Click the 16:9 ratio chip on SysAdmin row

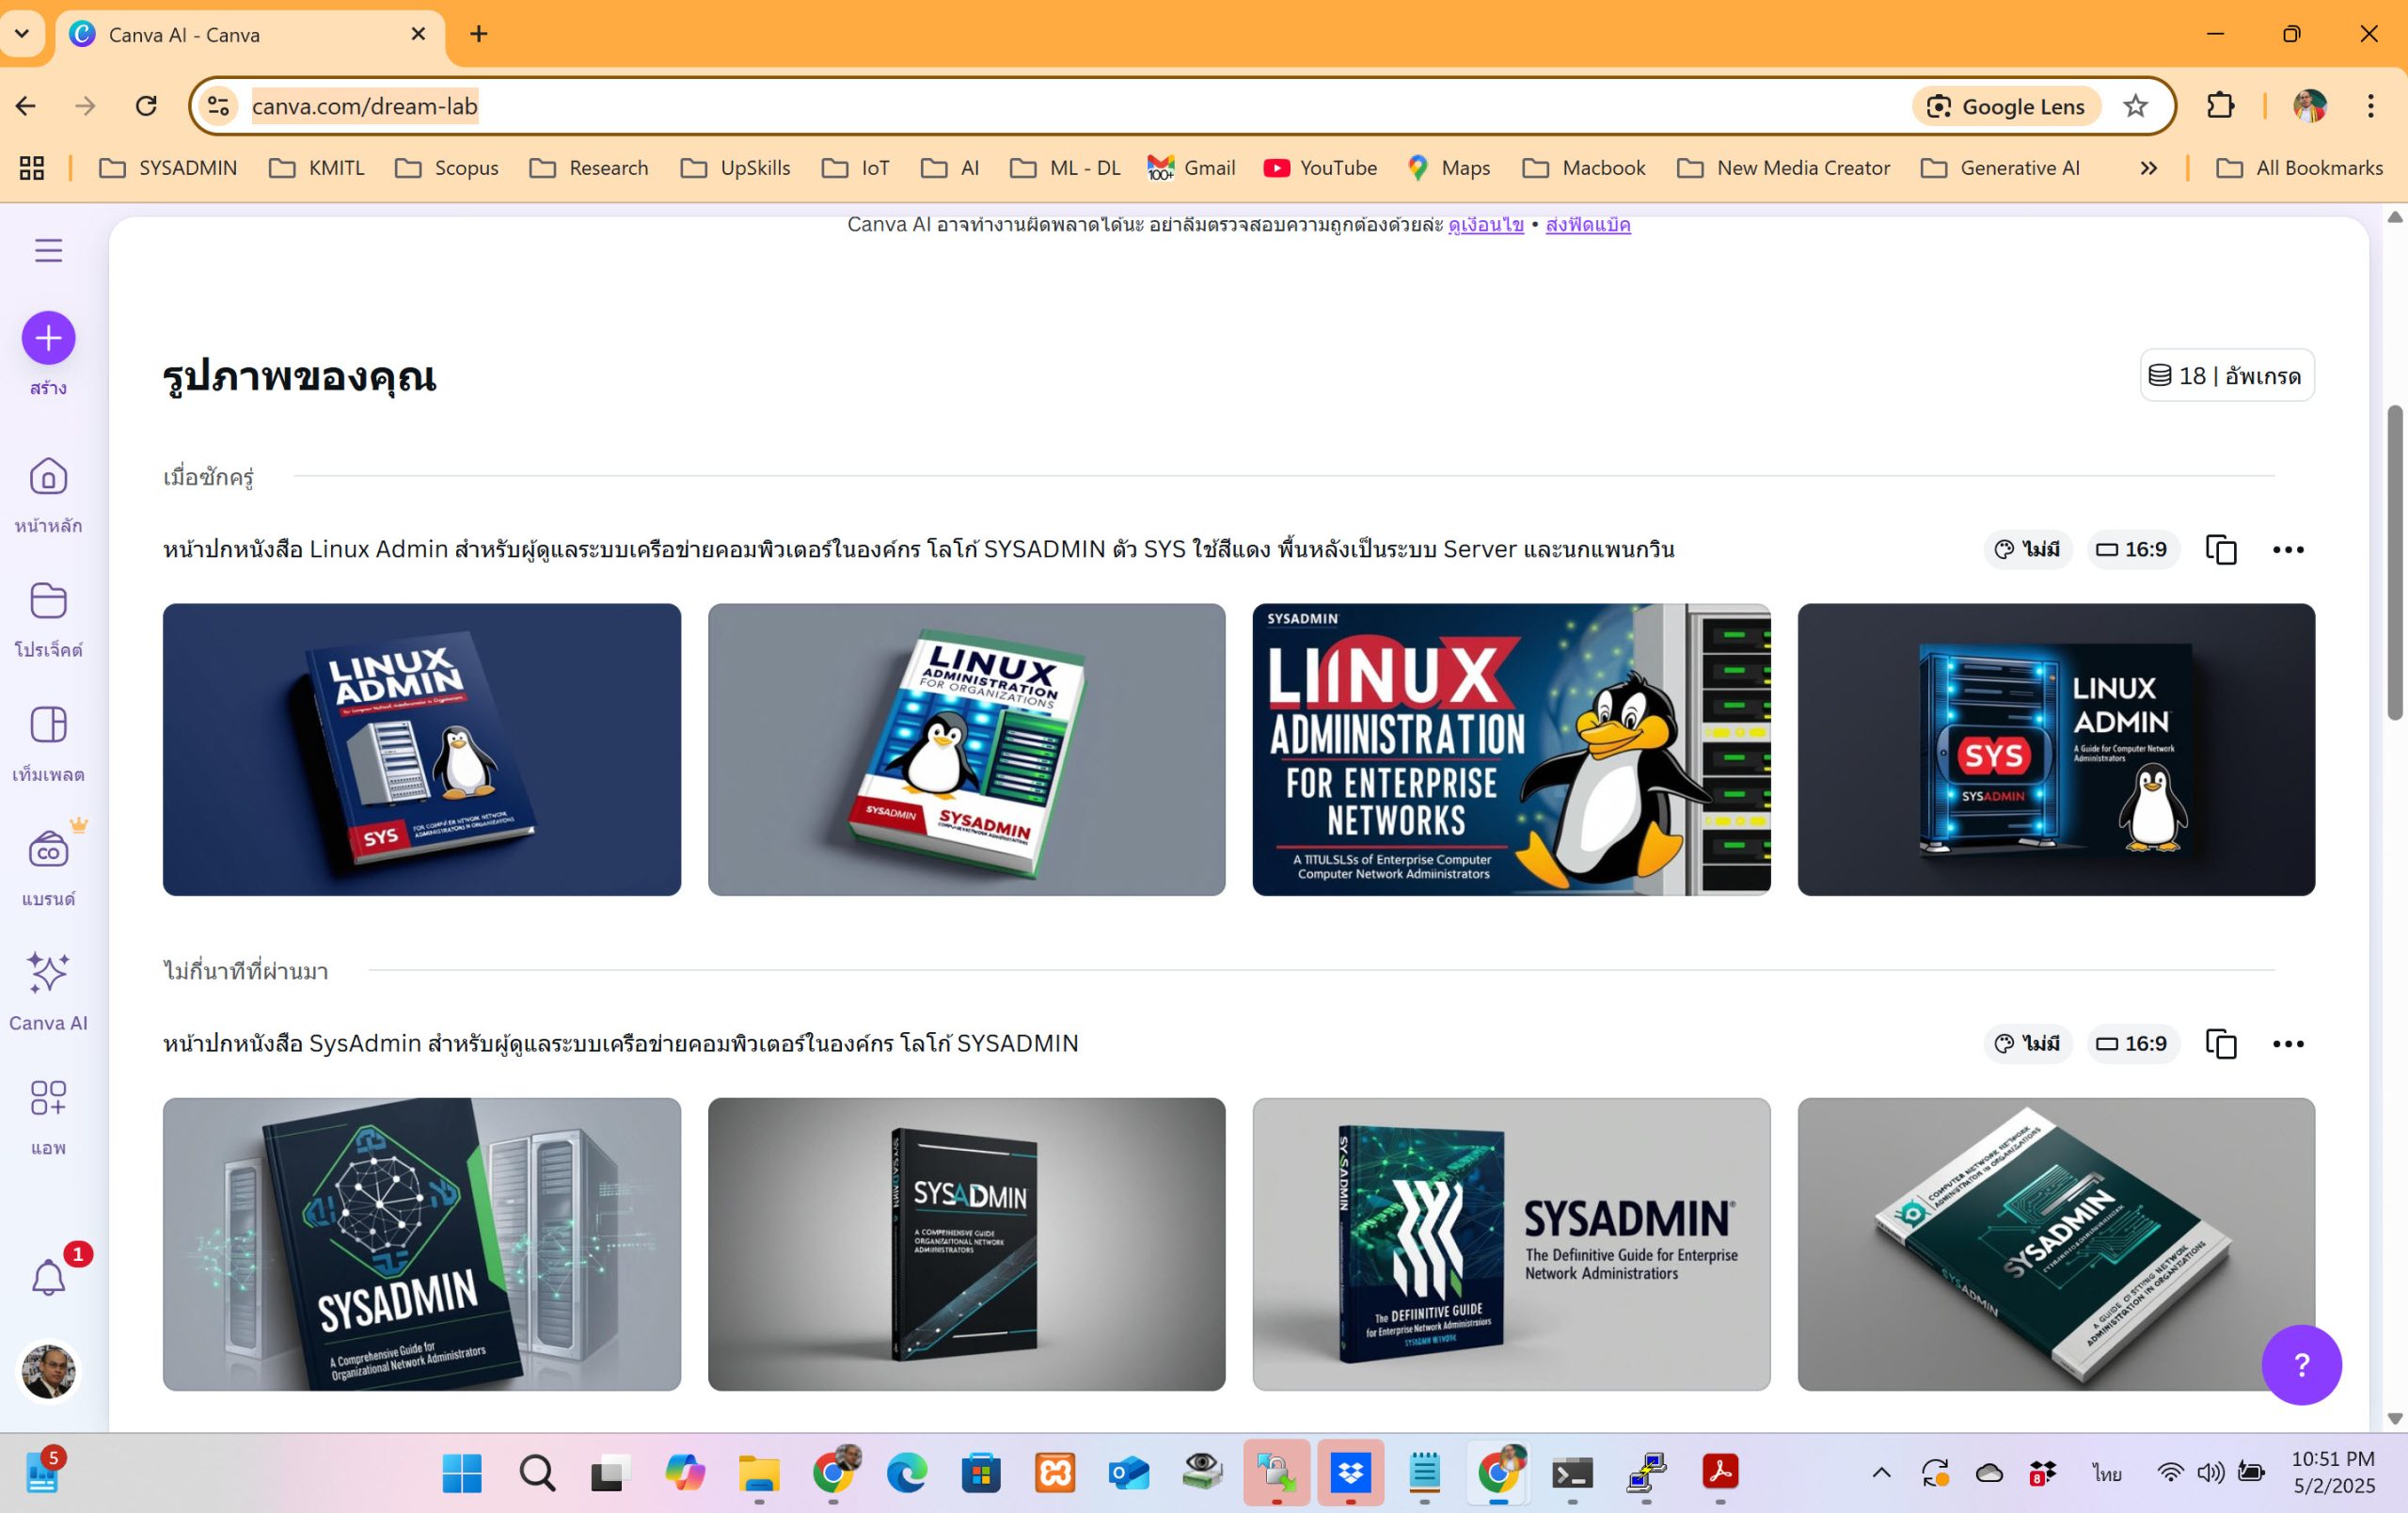click(2132, 1043)
